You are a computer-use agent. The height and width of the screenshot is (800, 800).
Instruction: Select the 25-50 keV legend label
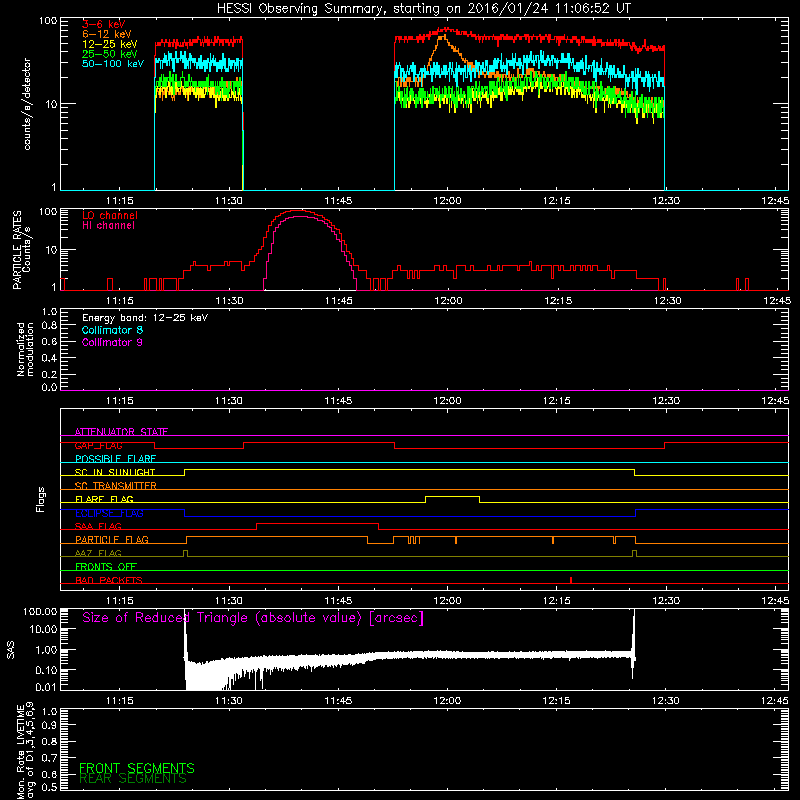coord(110,54)
